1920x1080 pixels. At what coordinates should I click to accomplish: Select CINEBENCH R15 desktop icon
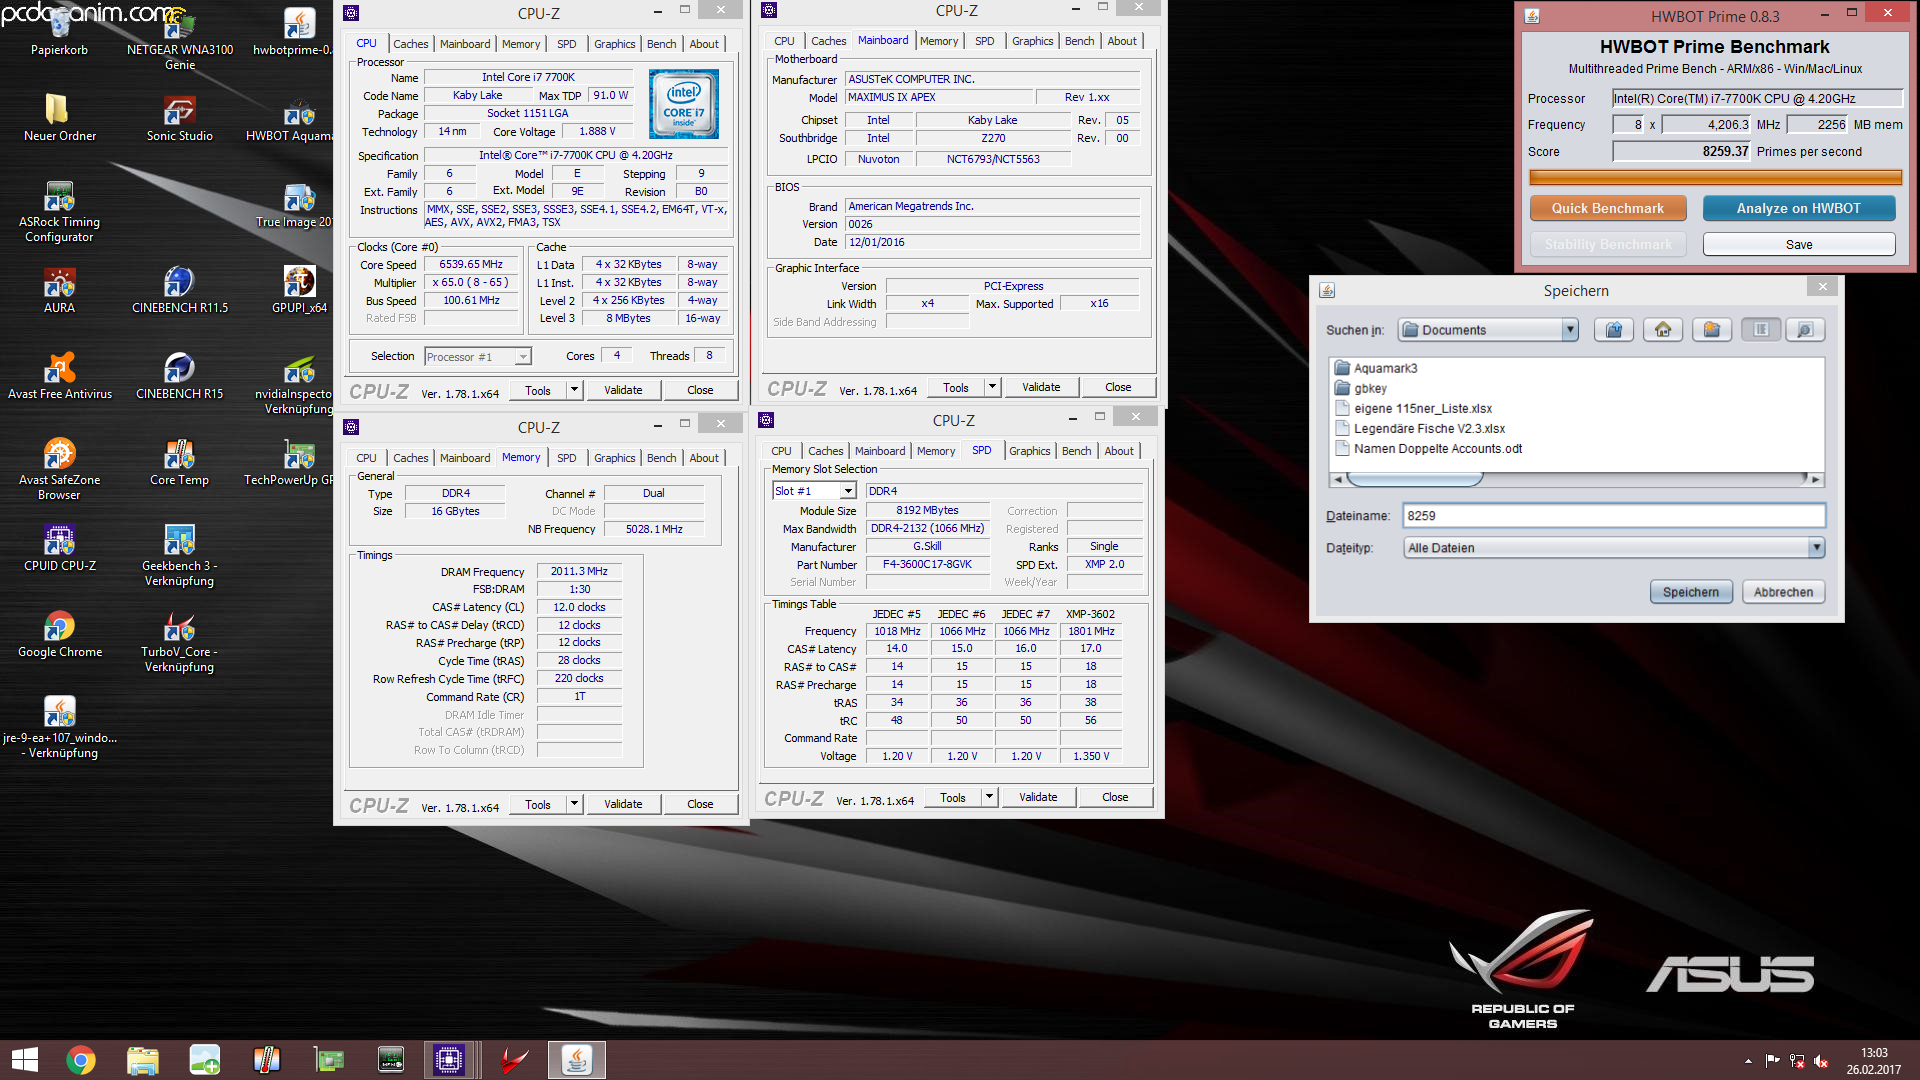180,374
